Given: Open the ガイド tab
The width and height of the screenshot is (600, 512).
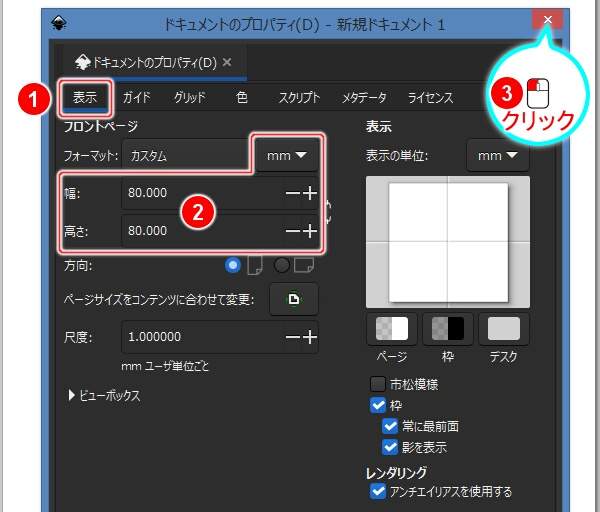Looking at the screenshot, I should click(136, 97).
